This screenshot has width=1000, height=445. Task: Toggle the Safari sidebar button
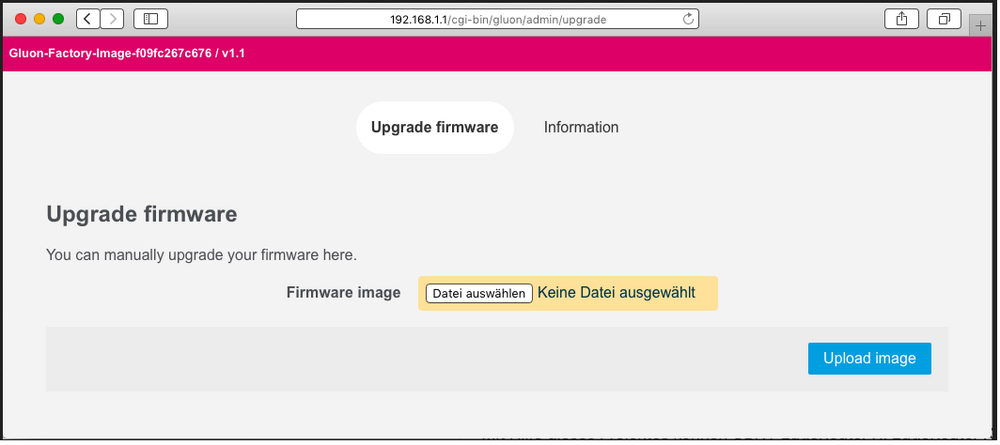pyautogui.click(x=151, y=19)
